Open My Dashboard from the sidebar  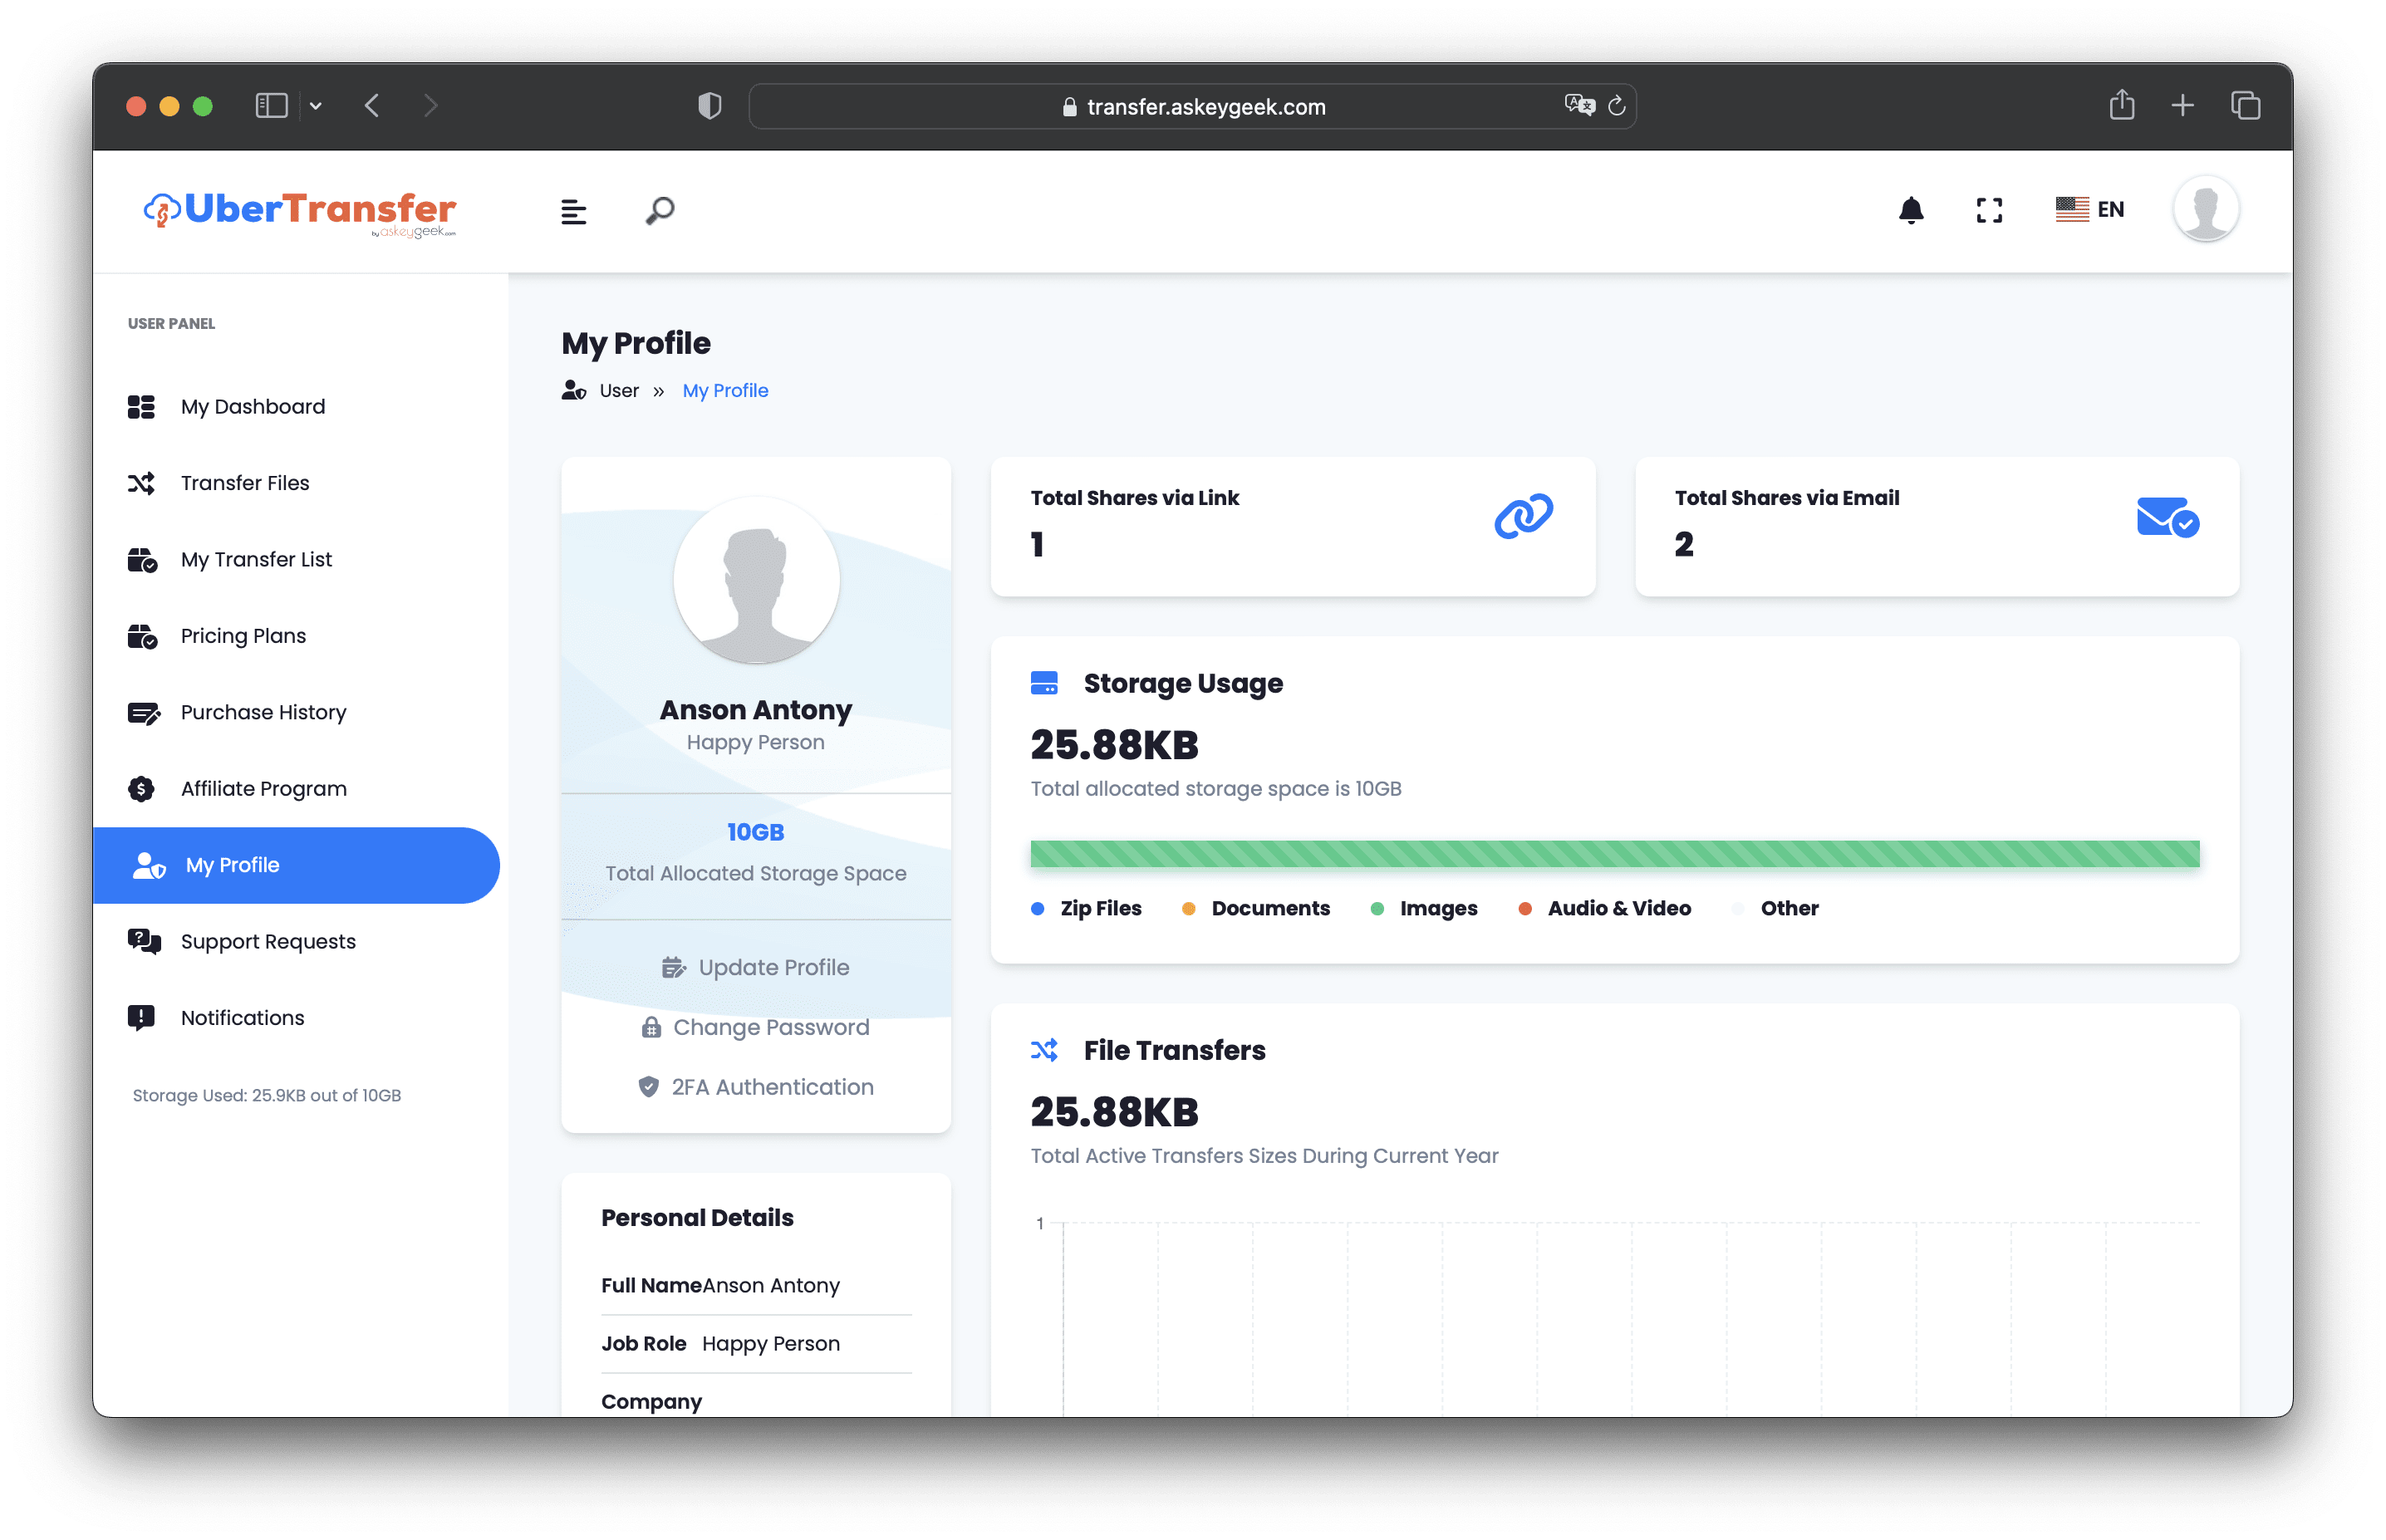pos(252,406)
